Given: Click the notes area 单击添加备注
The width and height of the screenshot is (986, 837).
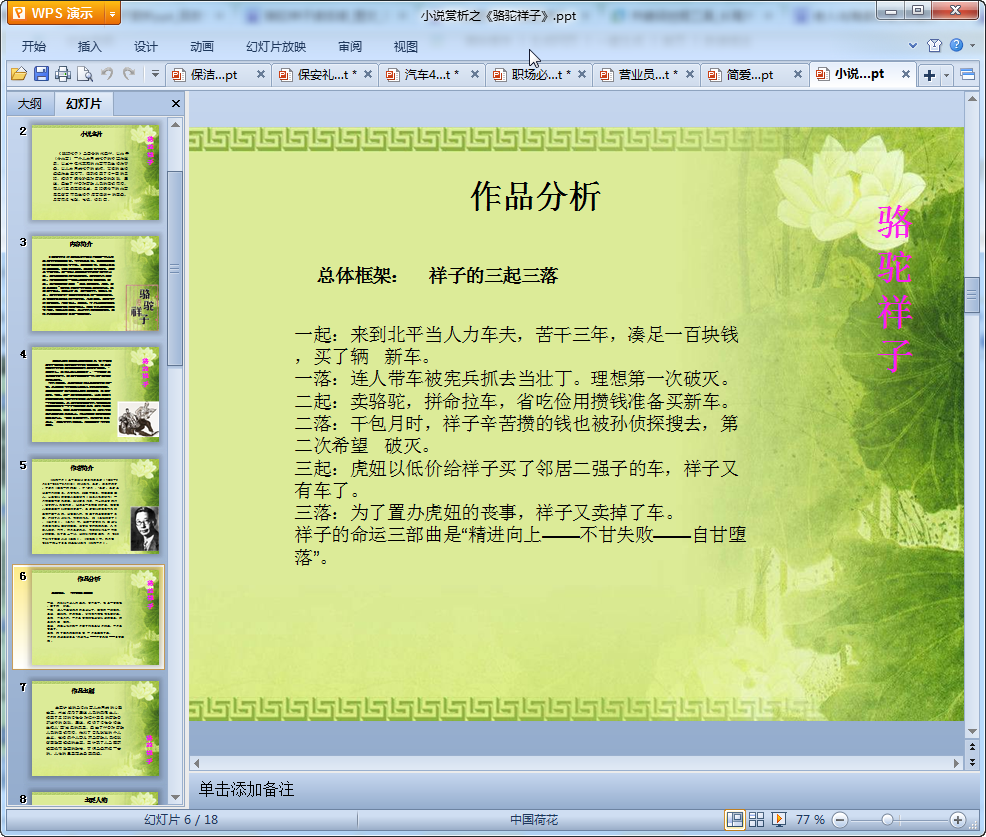Looking at the screenshot, I should pos(246,789).
